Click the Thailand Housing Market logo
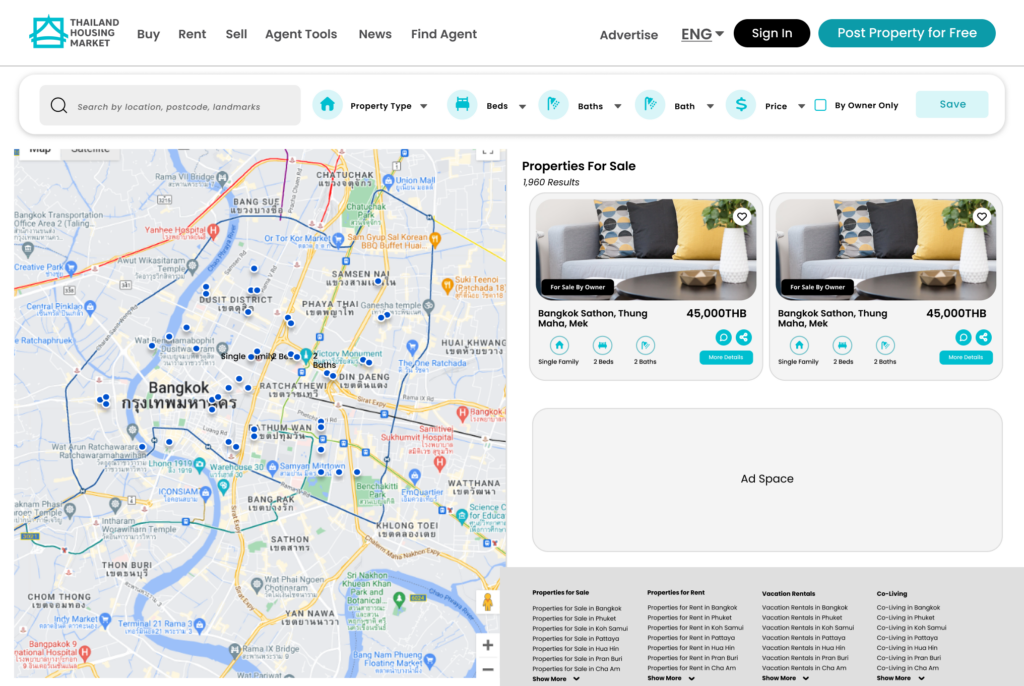1024x686 pixels. [x=74, y=32]
